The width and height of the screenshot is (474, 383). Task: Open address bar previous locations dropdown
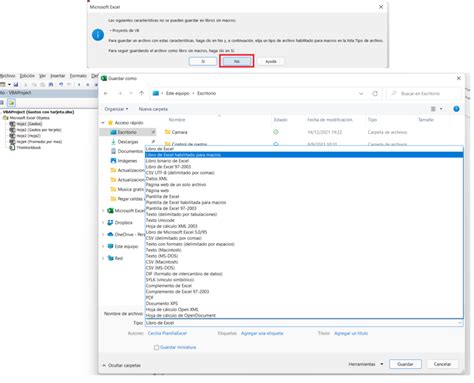tap(361, 94)
